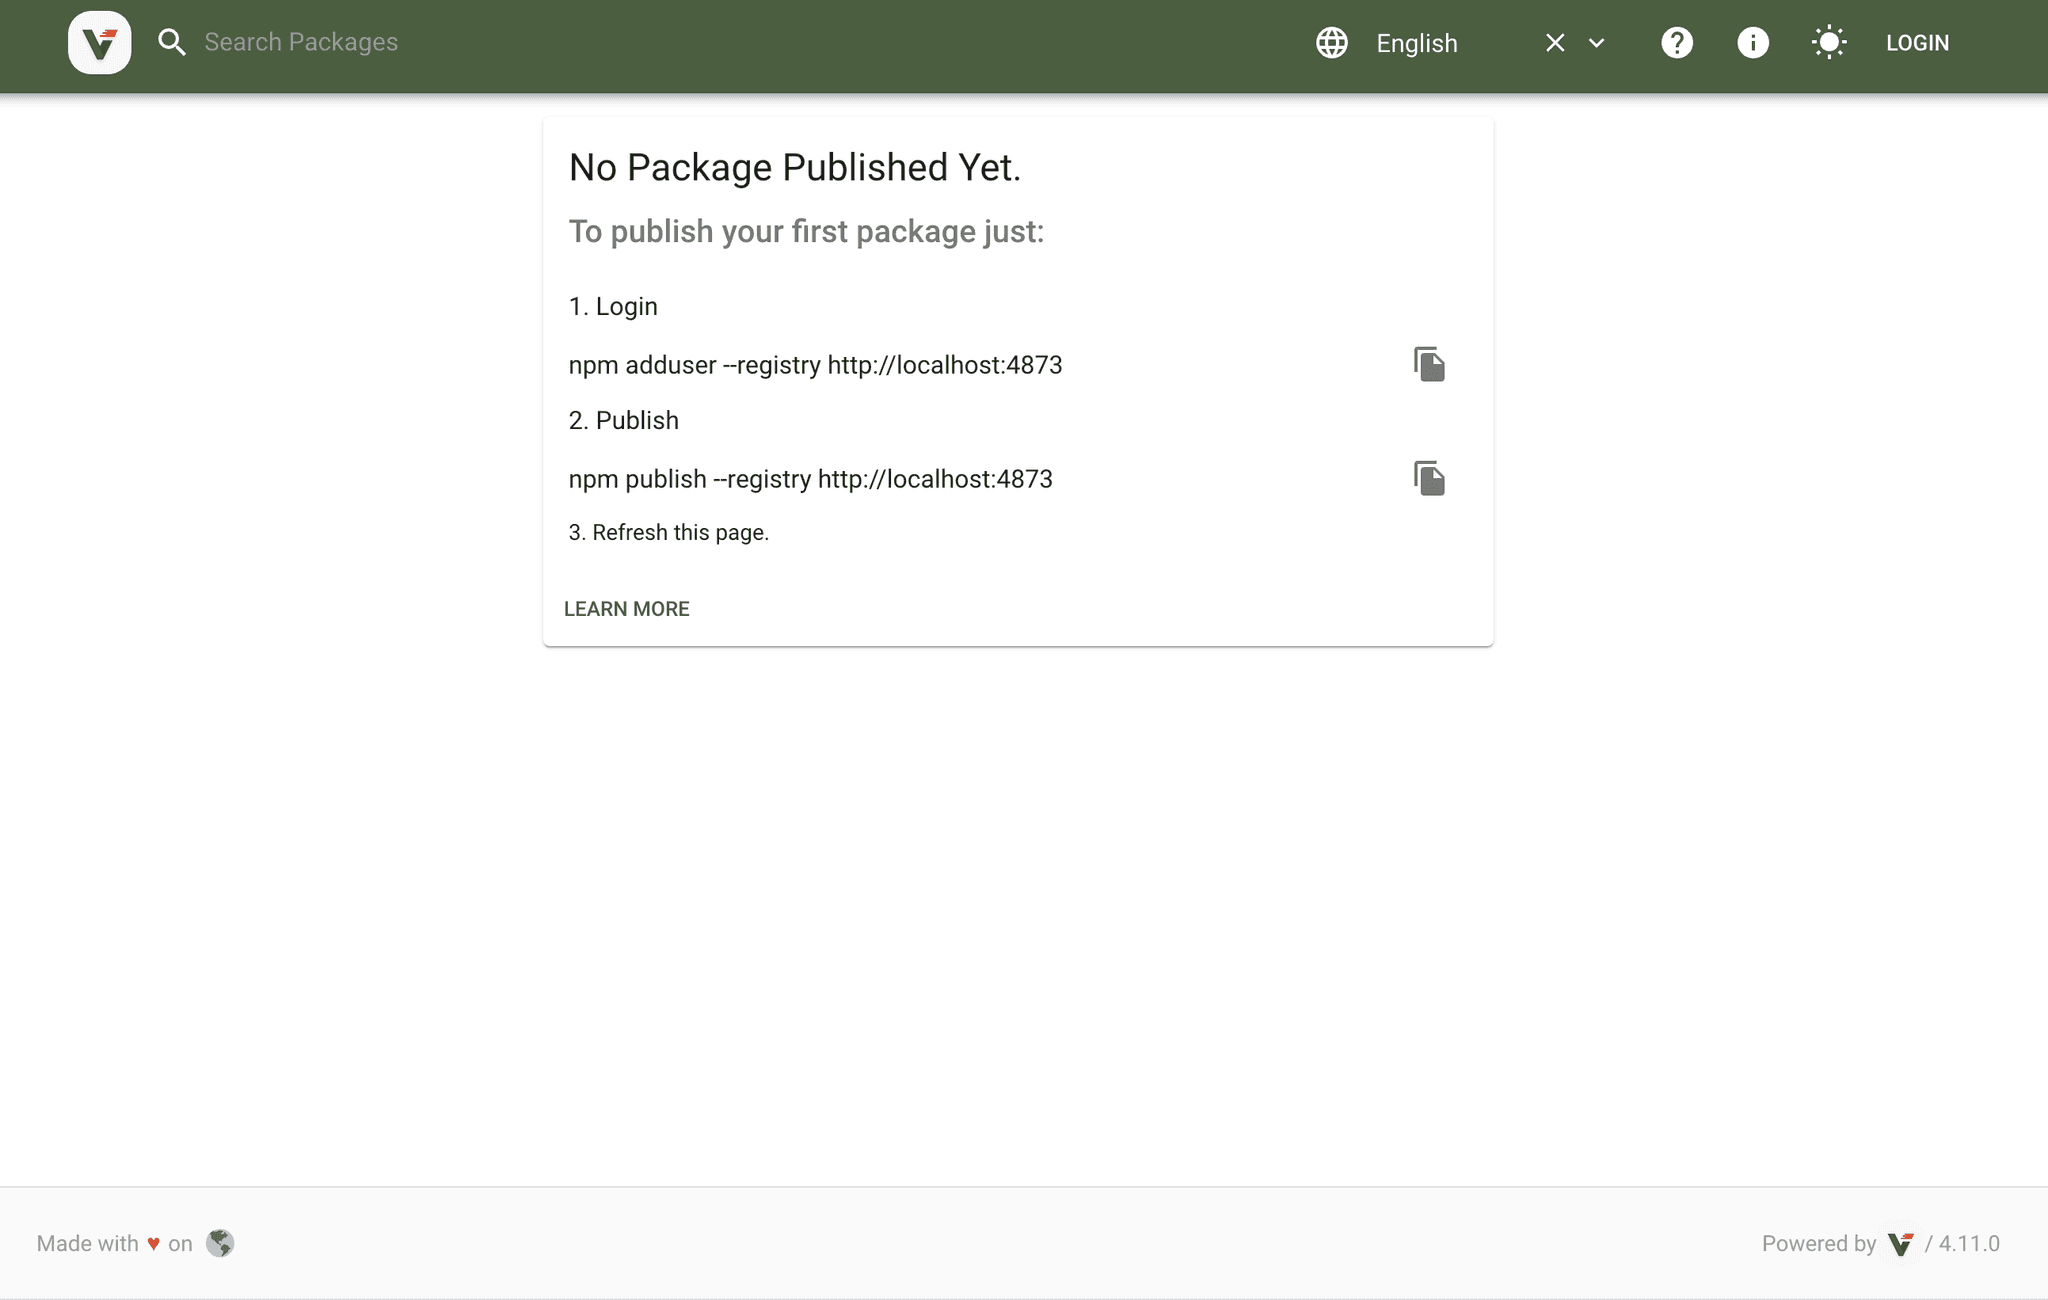The height and width of the screenshot is (1300, 2048).
Task: Toggle dark mode with sun icon
Action: [1828, 43]
